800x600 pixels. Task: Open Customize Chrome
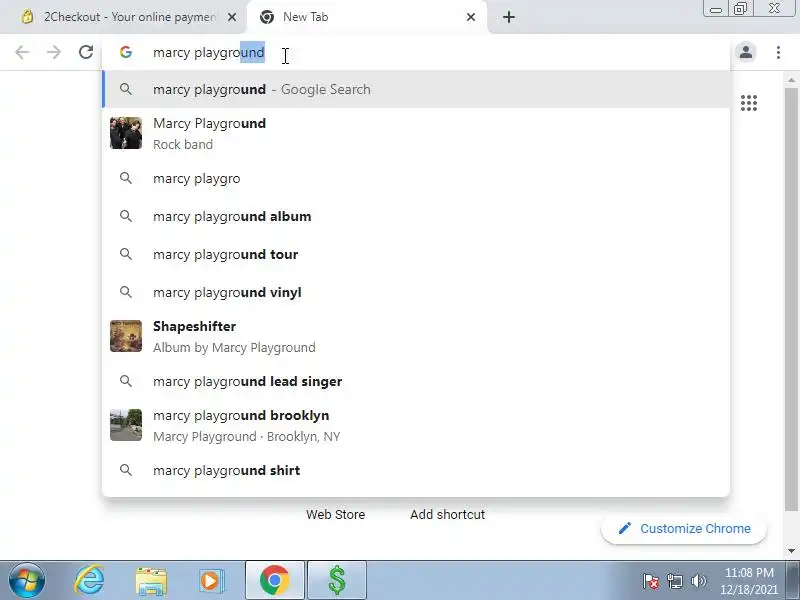pyautogui.click(x=684, y=529)
